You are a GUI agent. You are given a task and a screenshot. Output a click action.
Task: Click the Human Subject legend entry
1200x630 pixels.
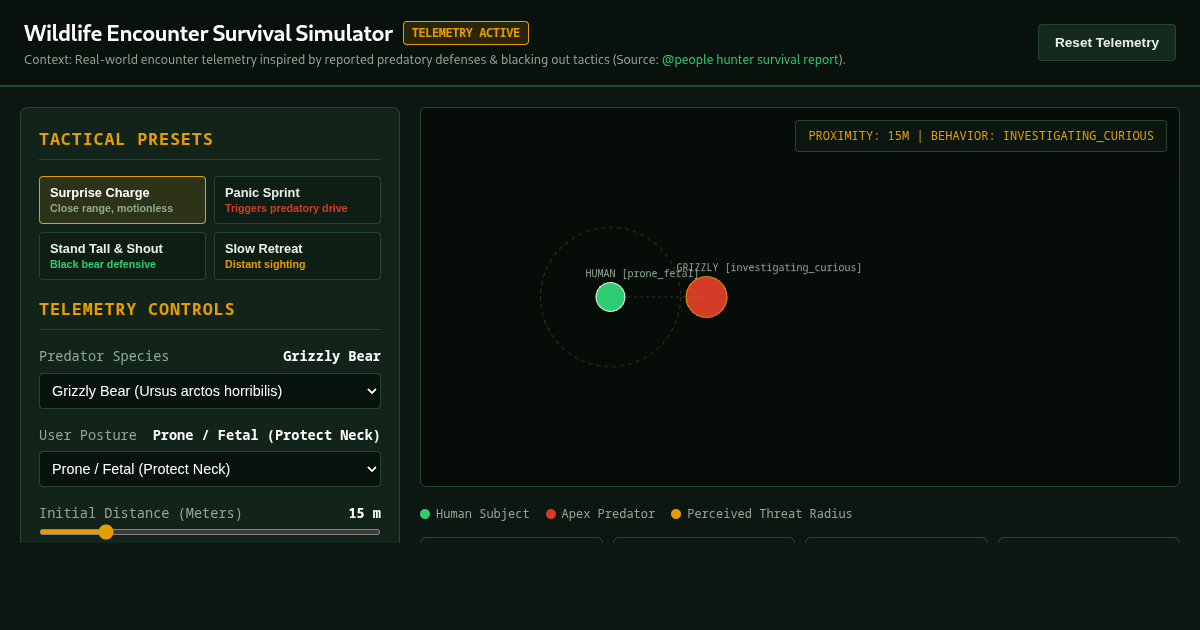[x=475, y=514]
